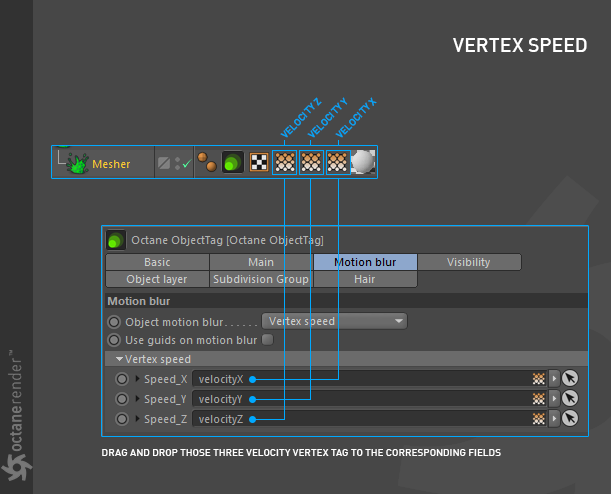Open the Hair tab

pos(366,279)
